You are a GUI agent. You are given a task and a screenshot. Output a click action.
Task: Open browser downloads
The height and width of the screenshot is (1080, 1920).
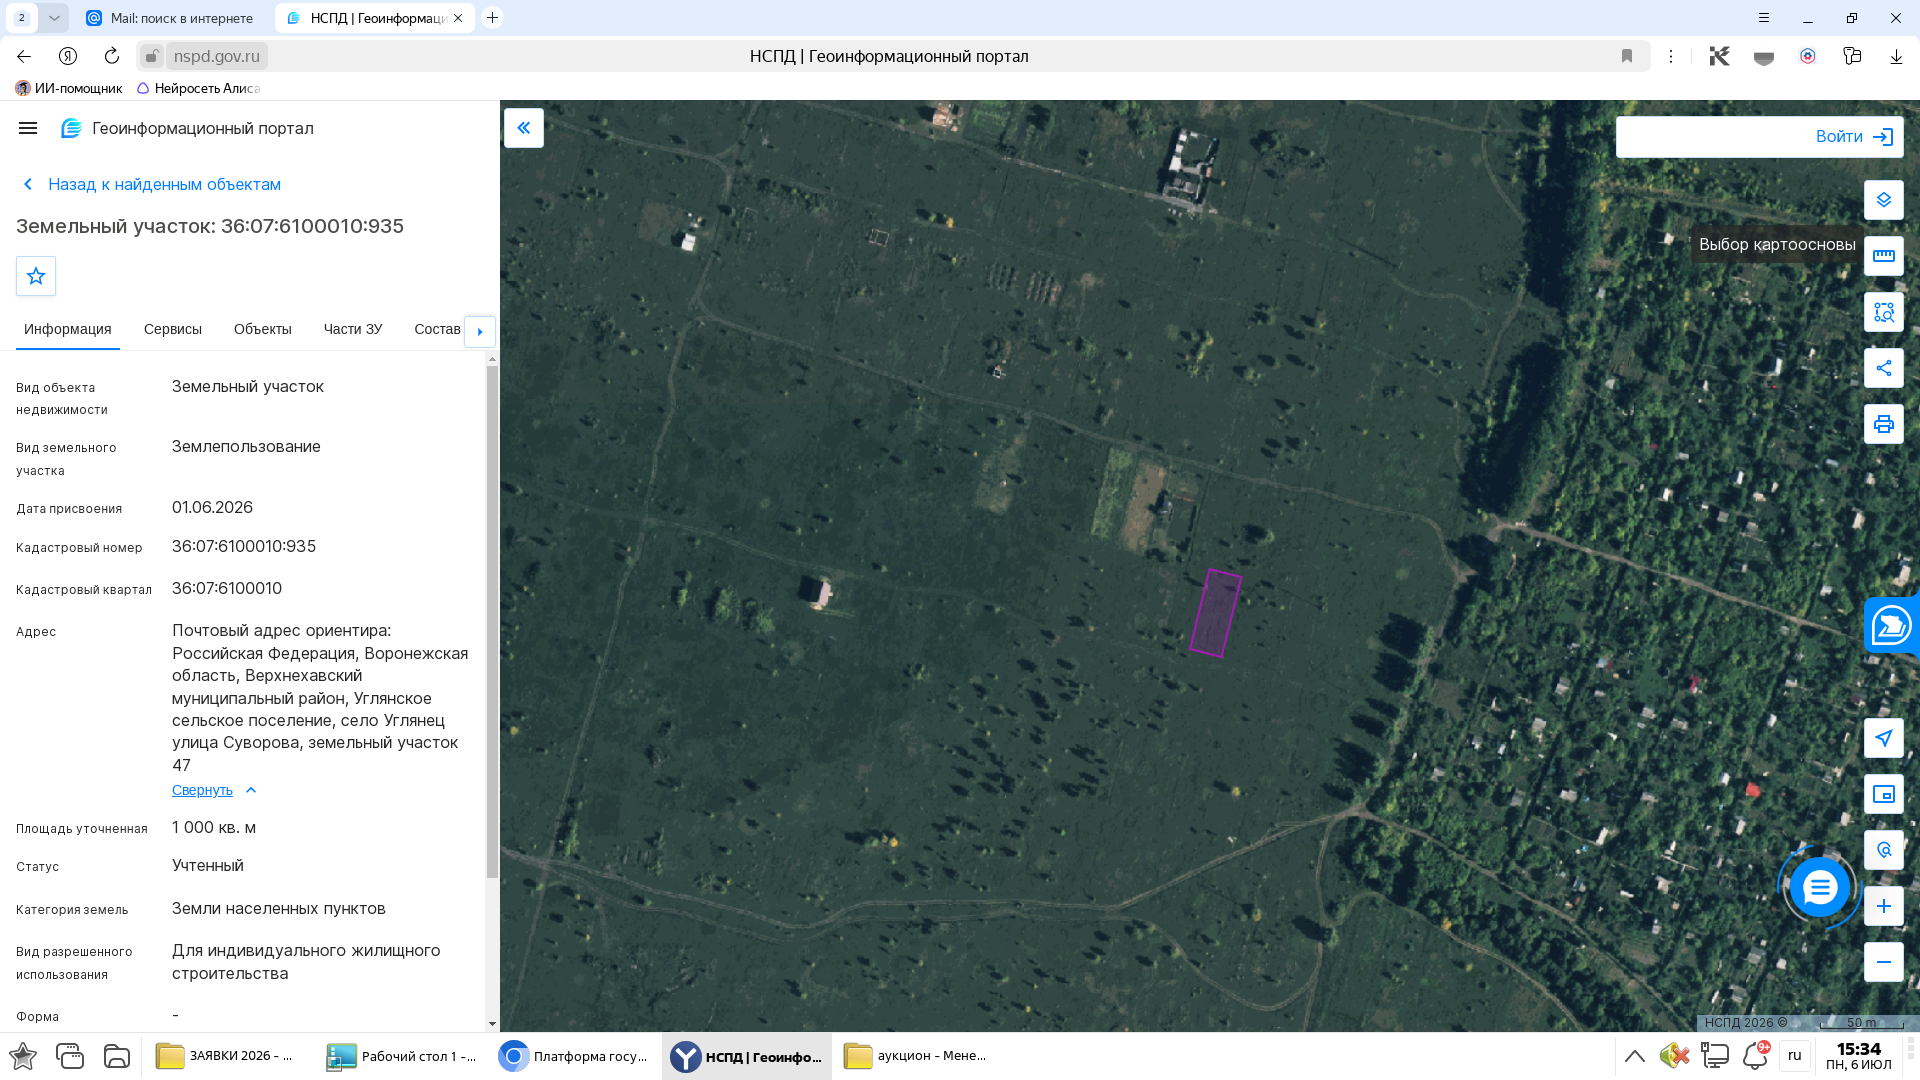1896,56
